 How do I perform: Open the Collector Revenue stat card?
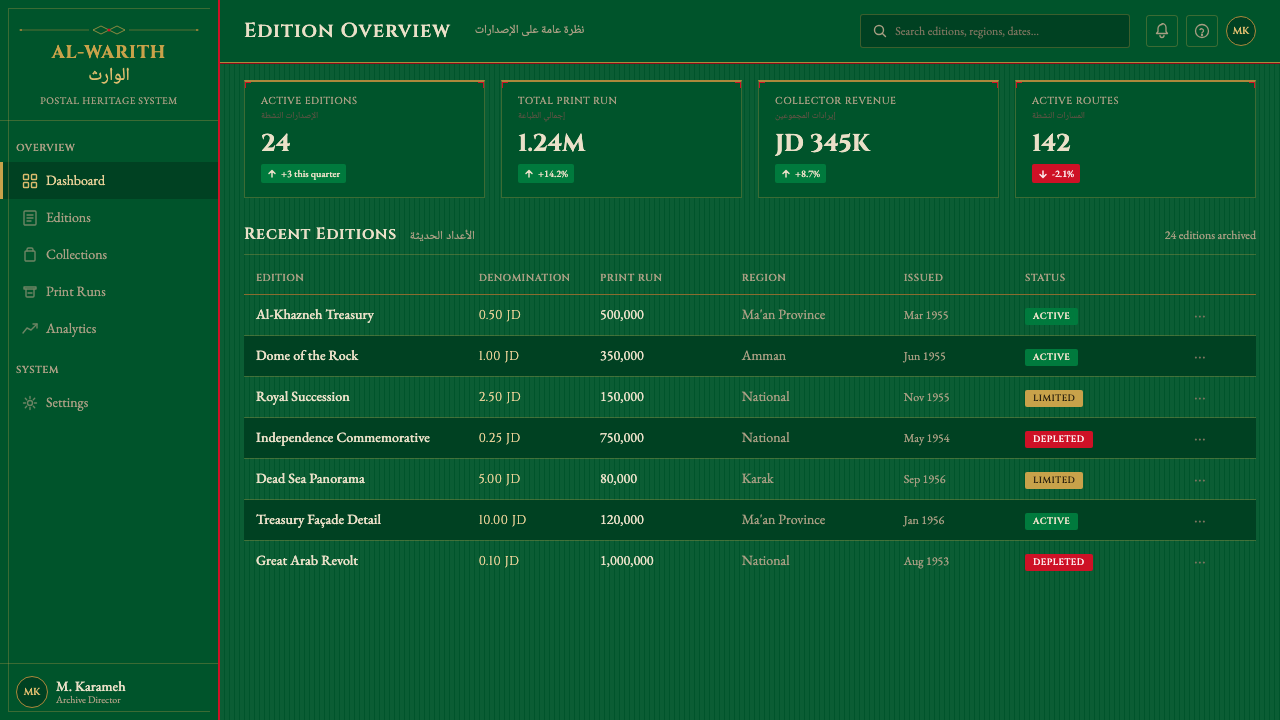tap(878, 139)
